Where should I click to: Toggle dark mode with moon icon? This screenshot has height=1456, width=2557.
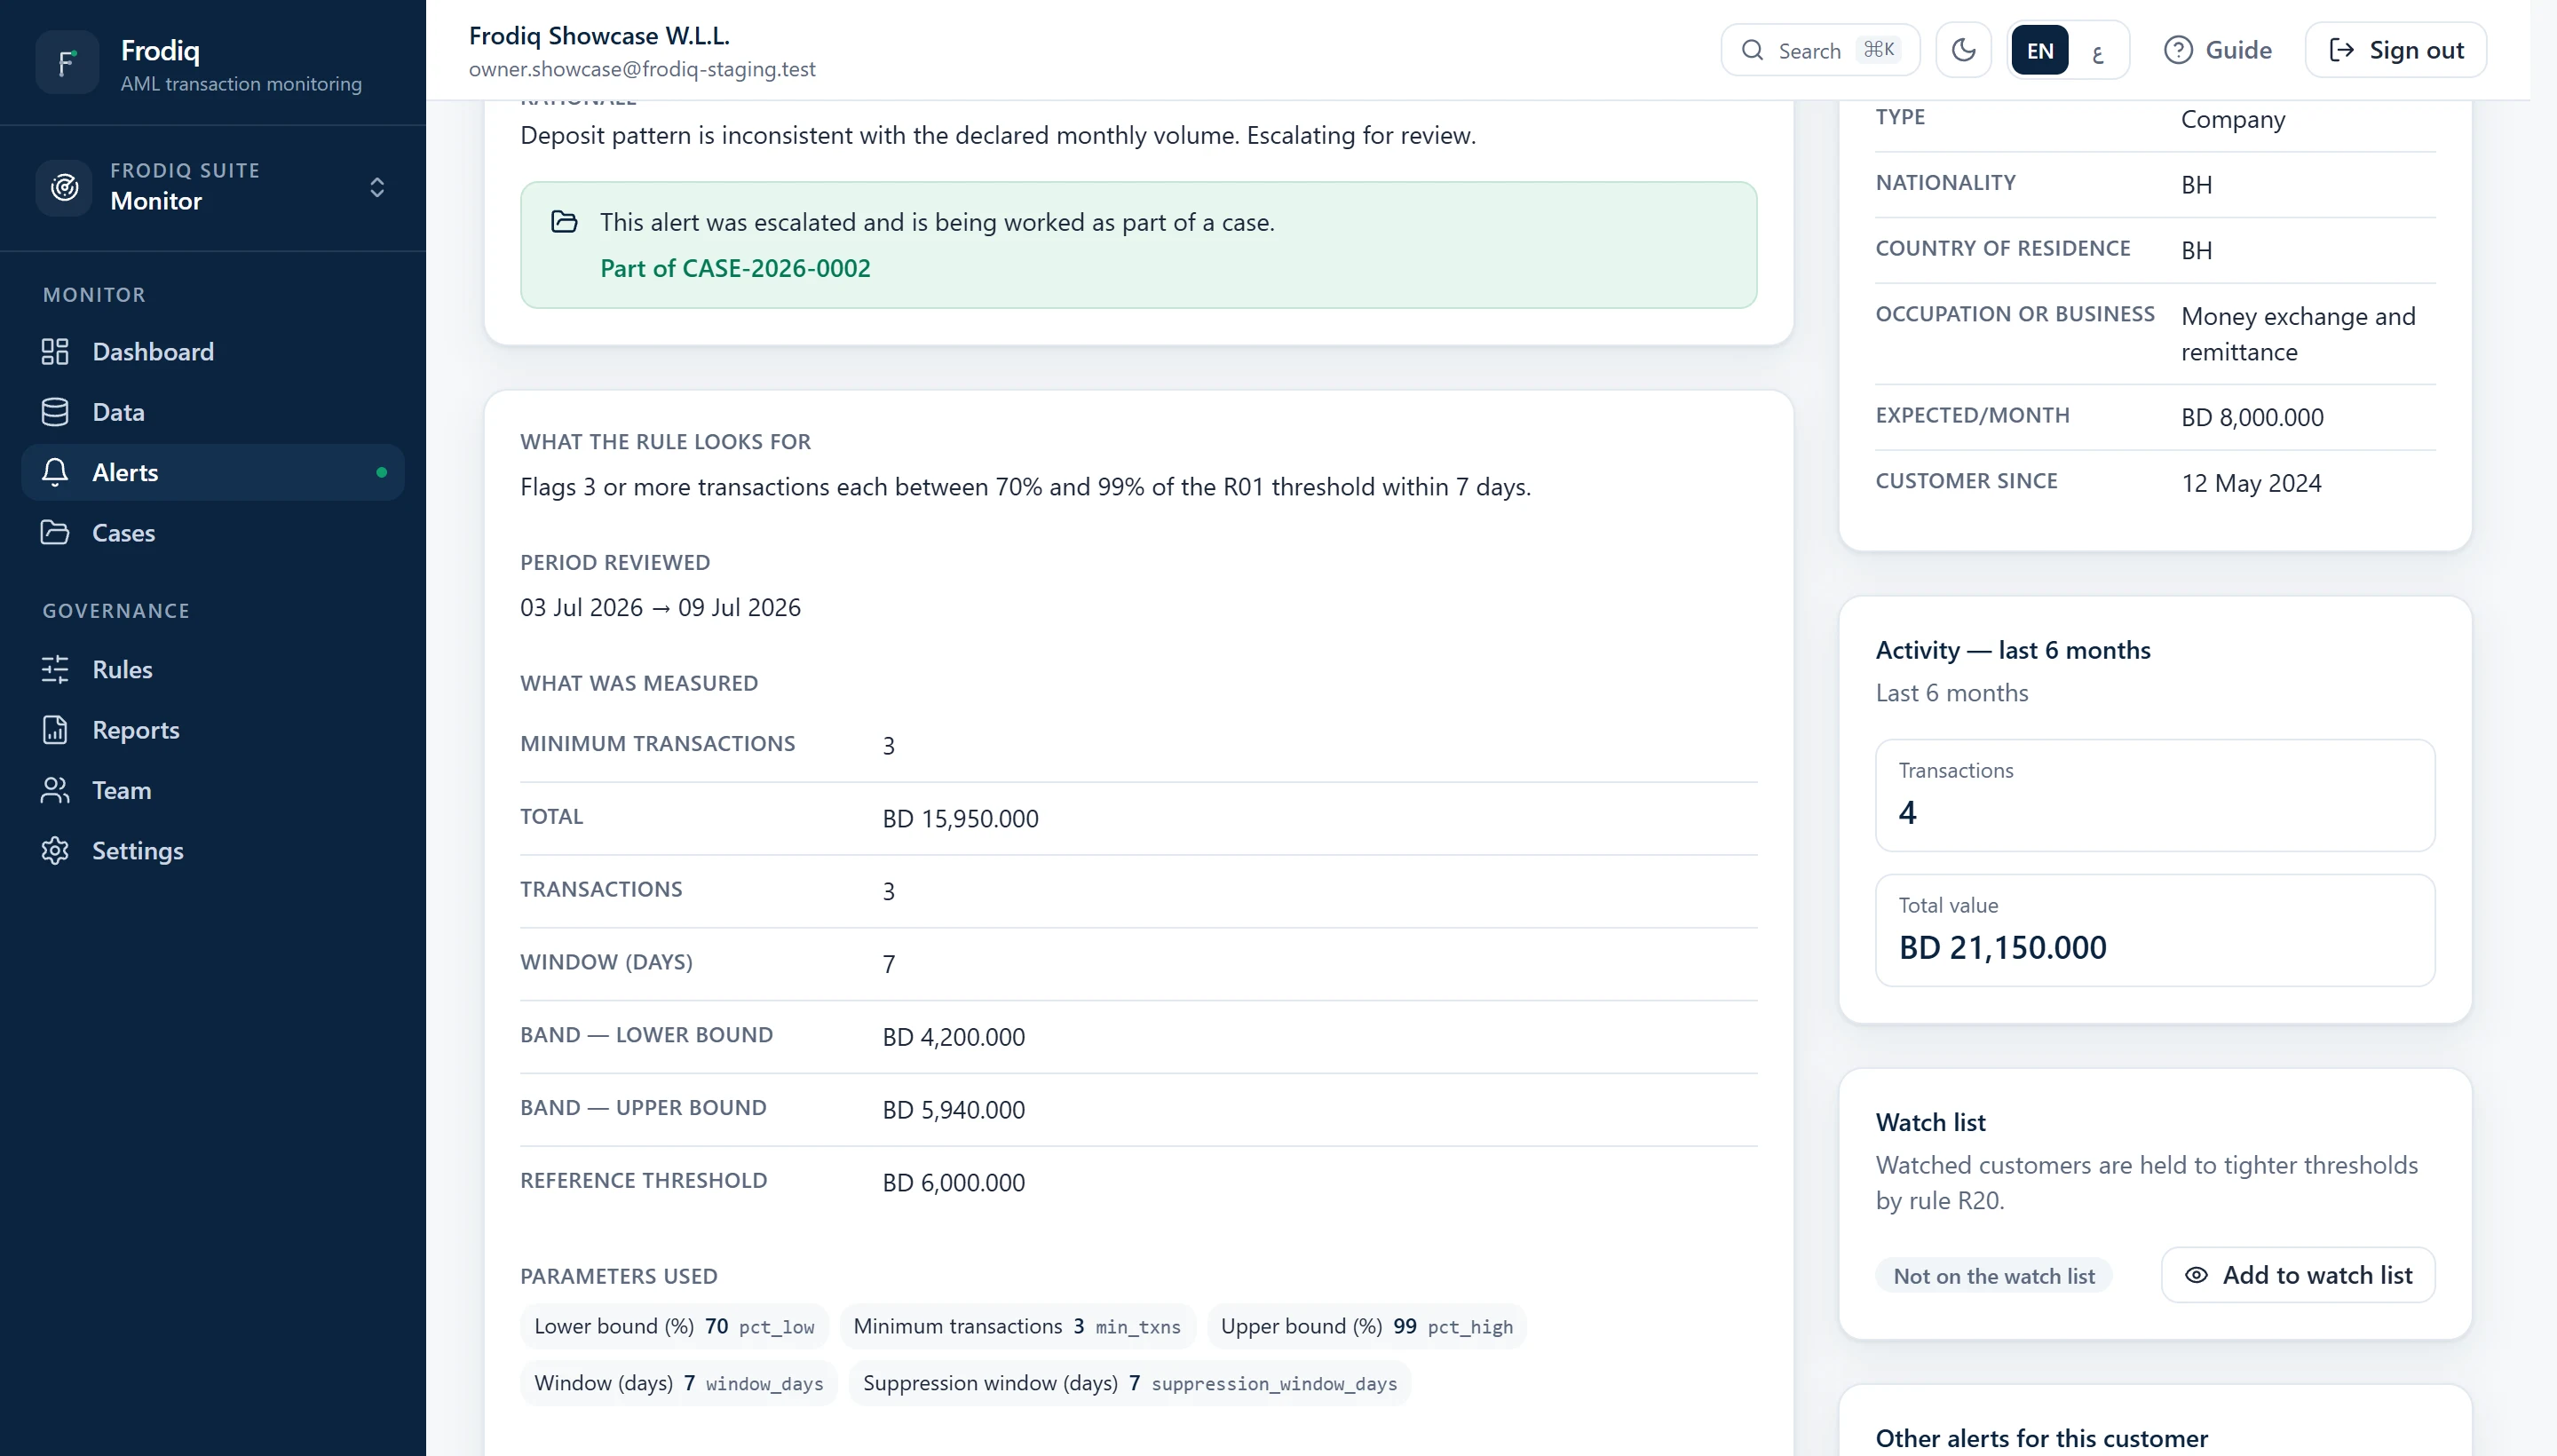coord(1964,50)
